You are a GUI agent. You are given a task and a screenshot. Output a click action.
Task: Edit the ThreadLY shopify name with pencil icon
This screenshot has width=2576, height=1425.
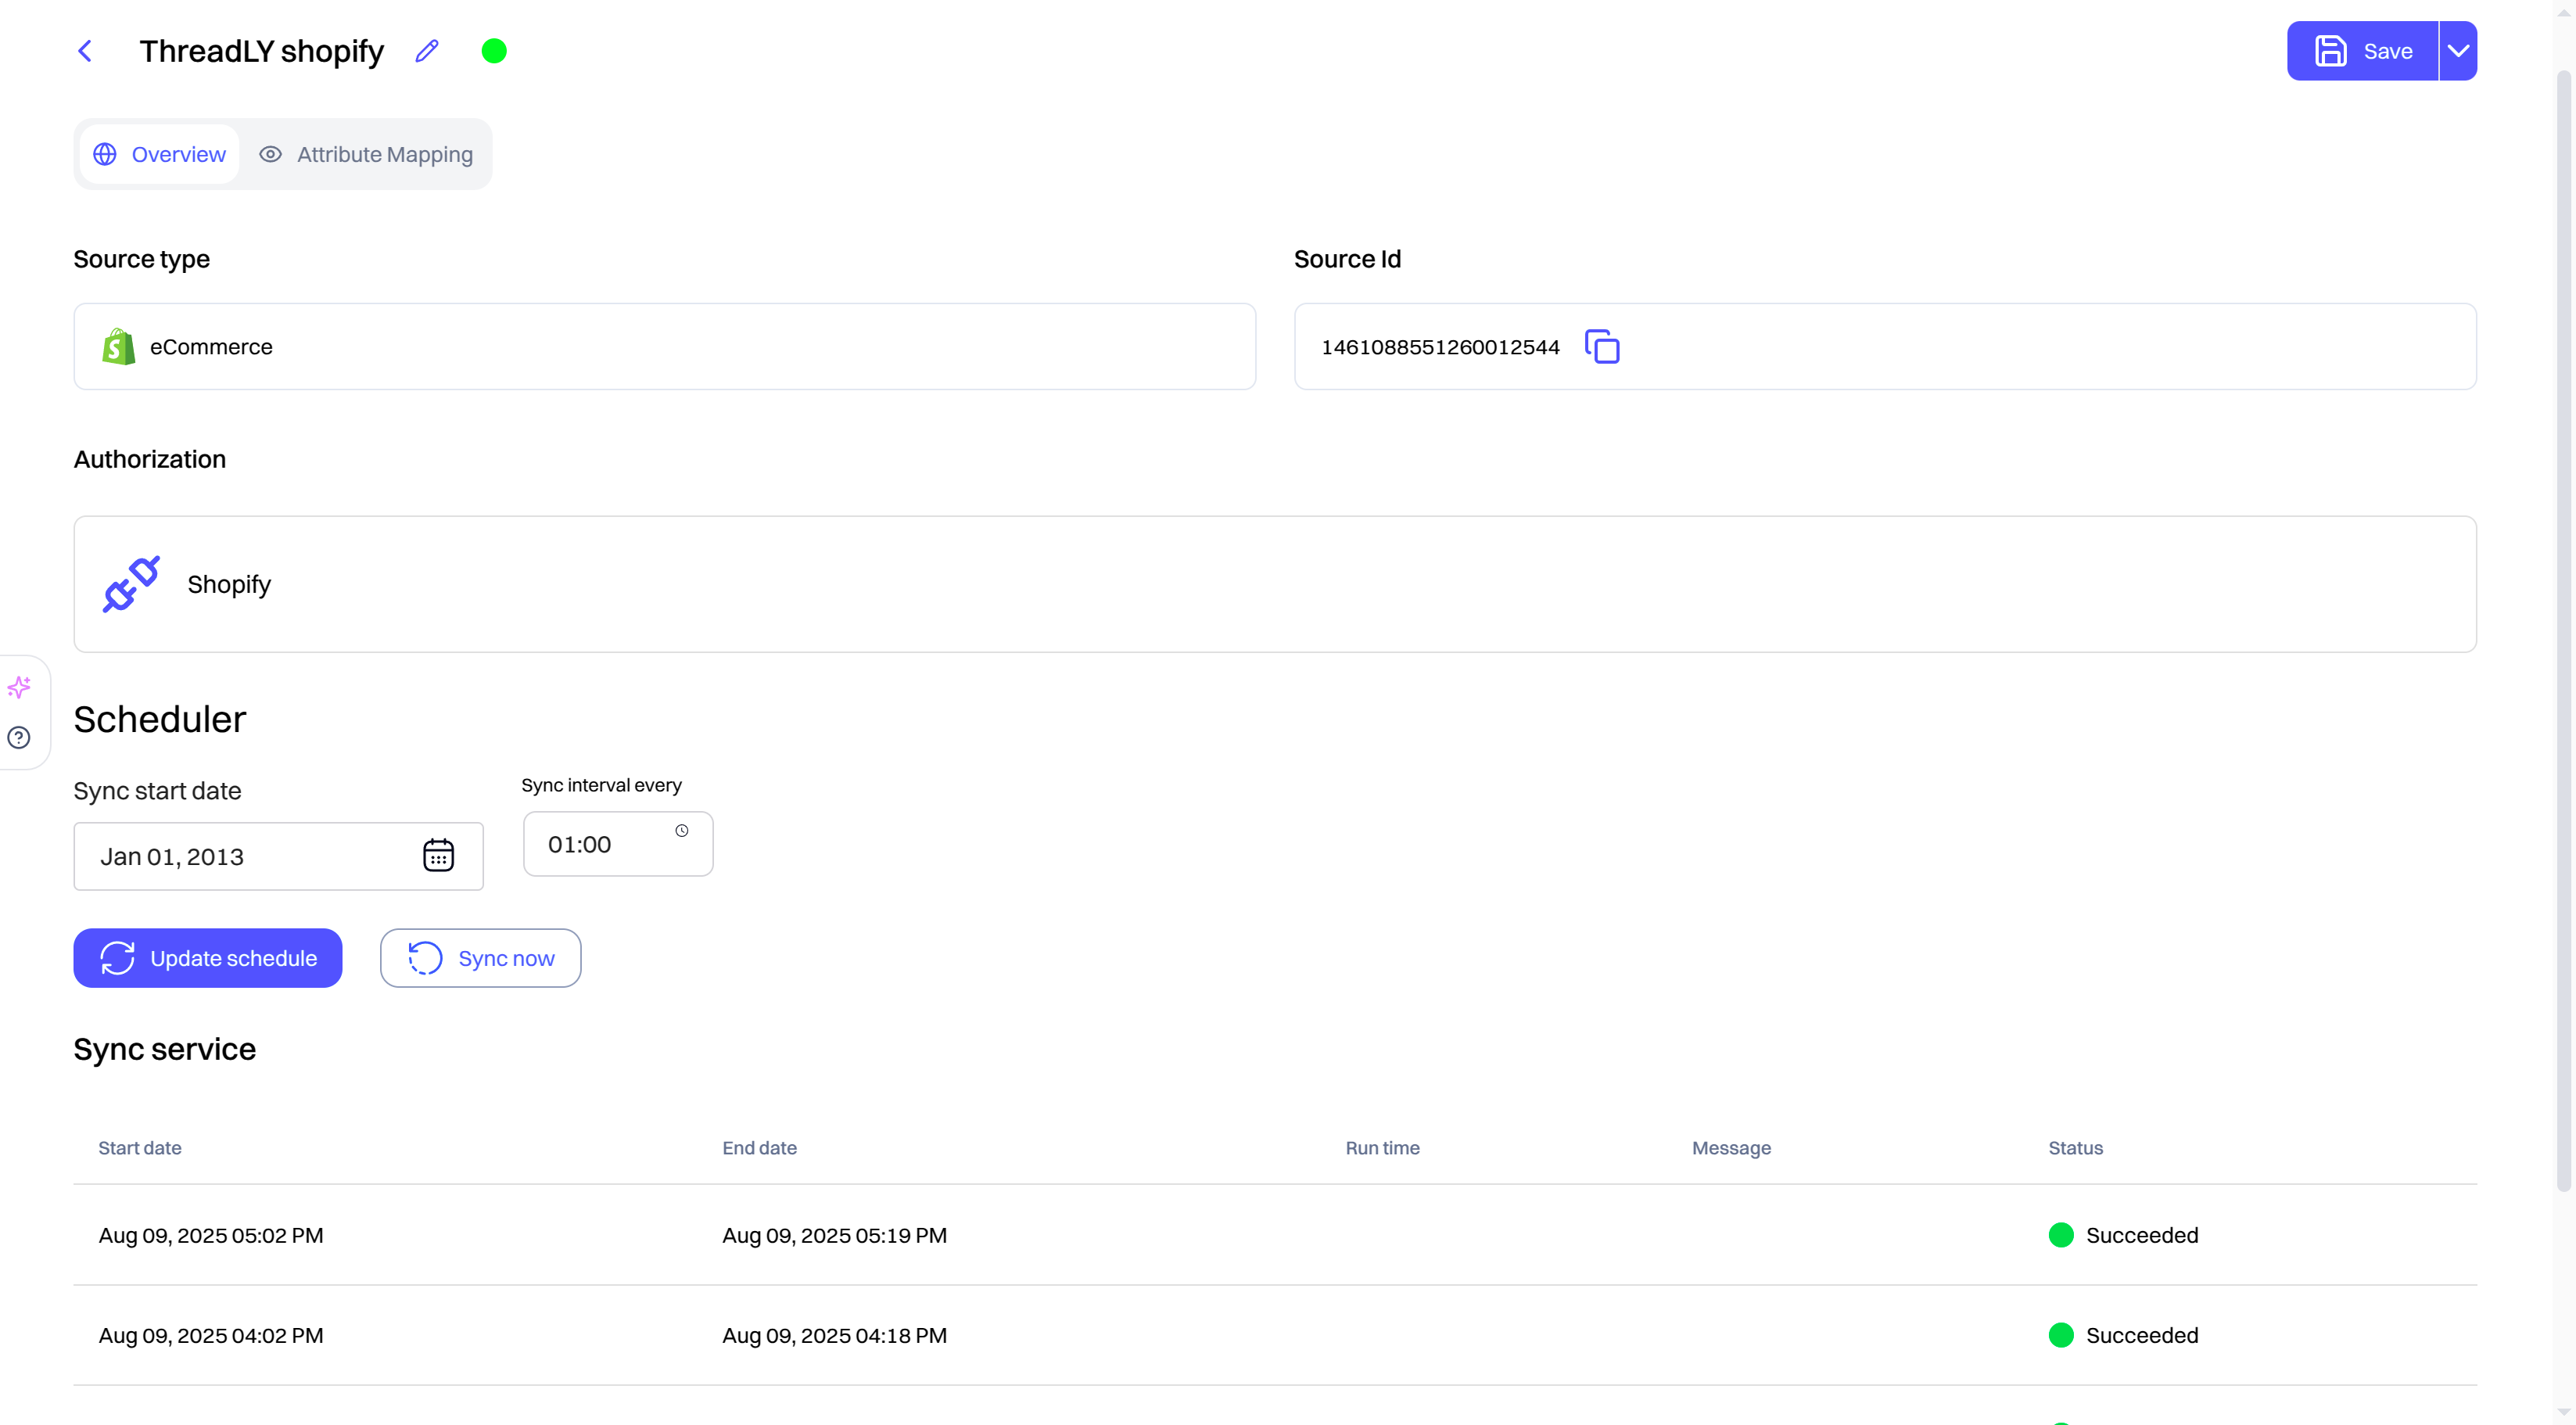[427, 51]
